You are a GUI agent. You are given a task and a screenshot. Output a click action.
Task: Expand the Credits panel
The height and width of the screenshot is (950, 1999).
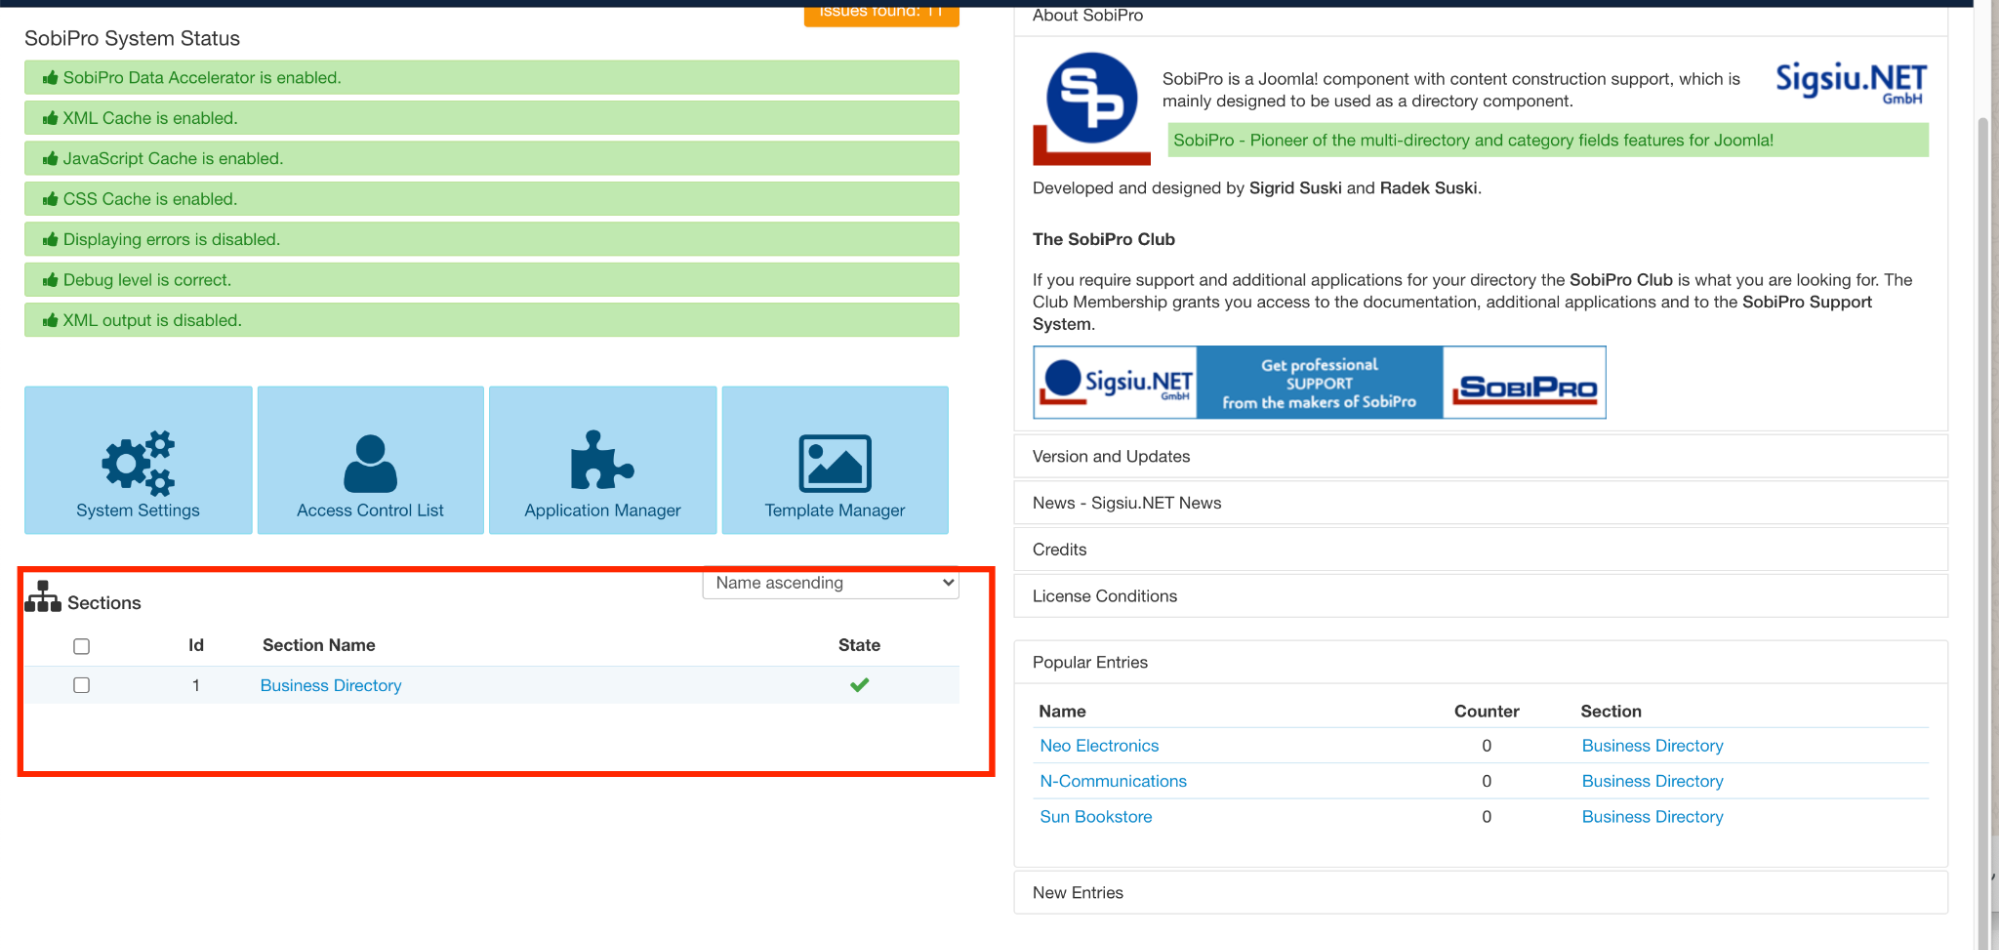(x=1480, y=549)
